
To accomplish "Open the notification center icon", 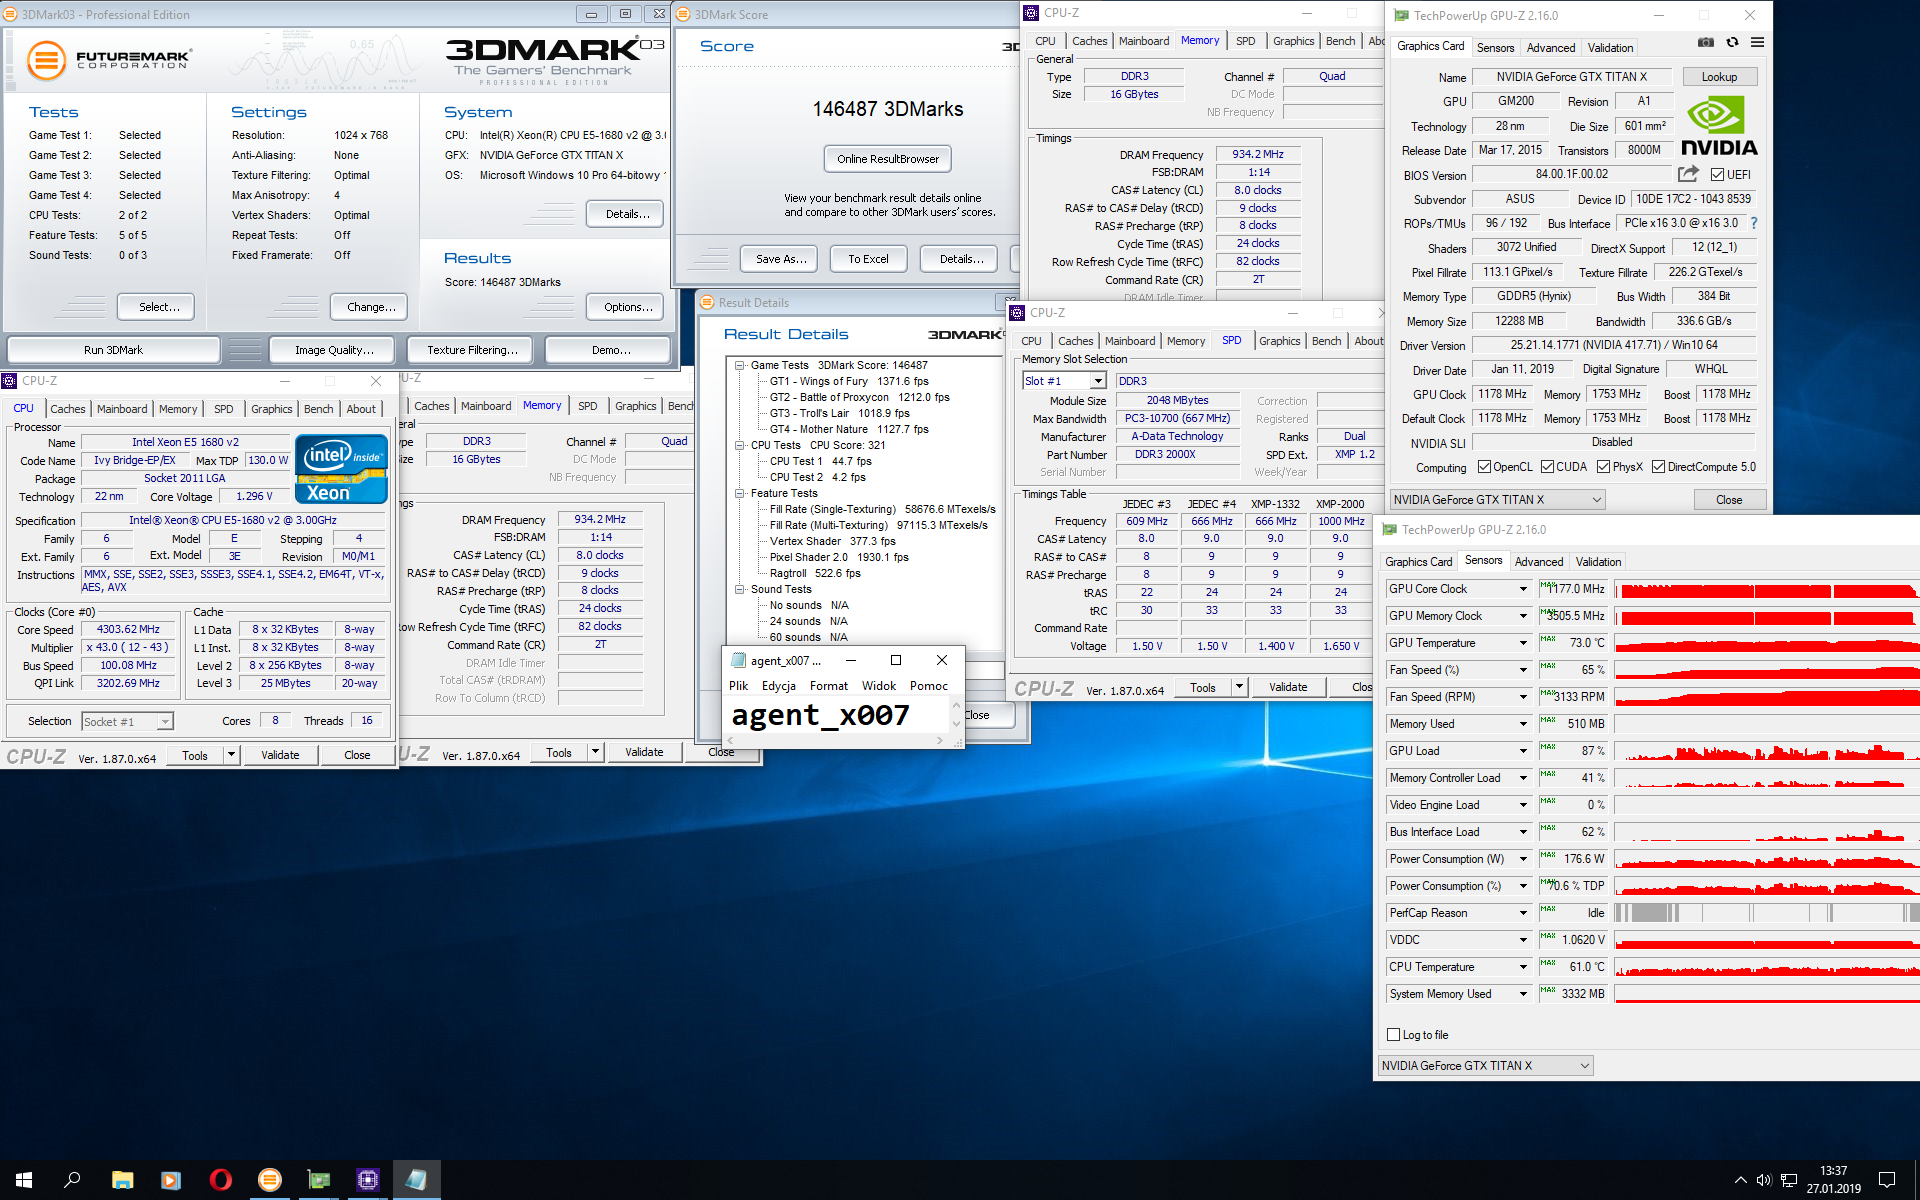I will (x=1887, y=1180).
